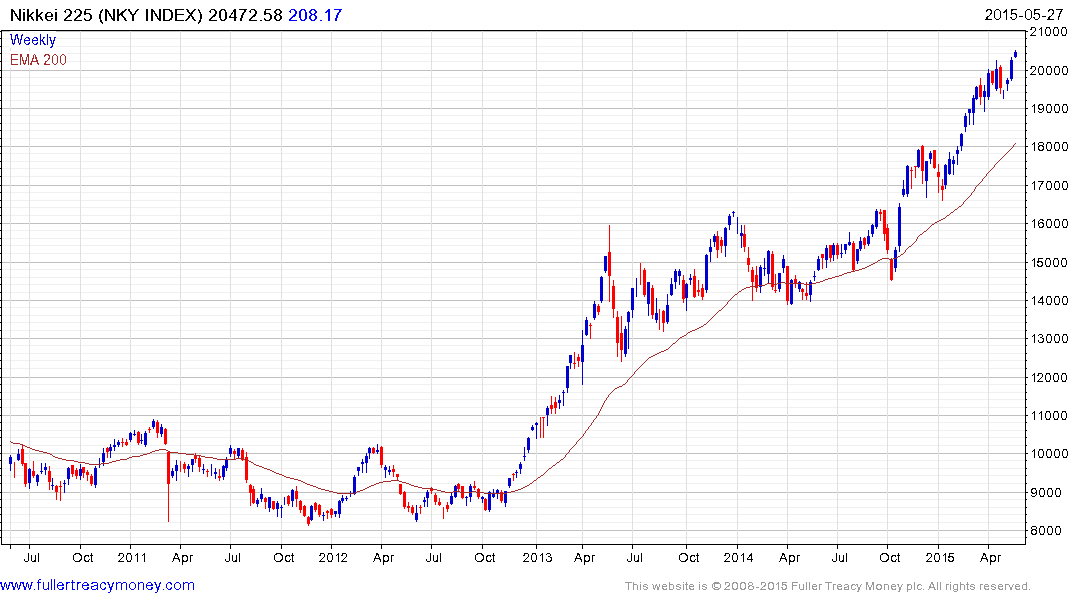
Task: Click the 15000 price axis label
Action: pyautogui.click(x=1048, y=262)
